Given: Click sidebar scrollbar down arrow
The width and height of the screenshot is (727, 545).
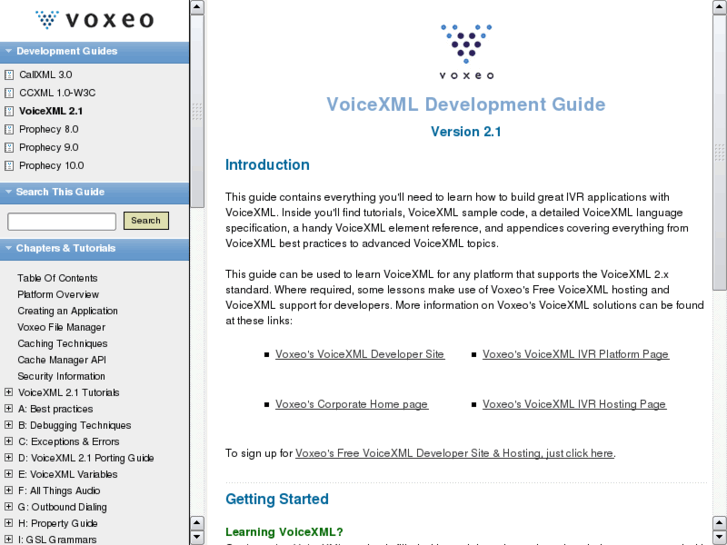Looking at the screenshot, I should click(197, 537).
